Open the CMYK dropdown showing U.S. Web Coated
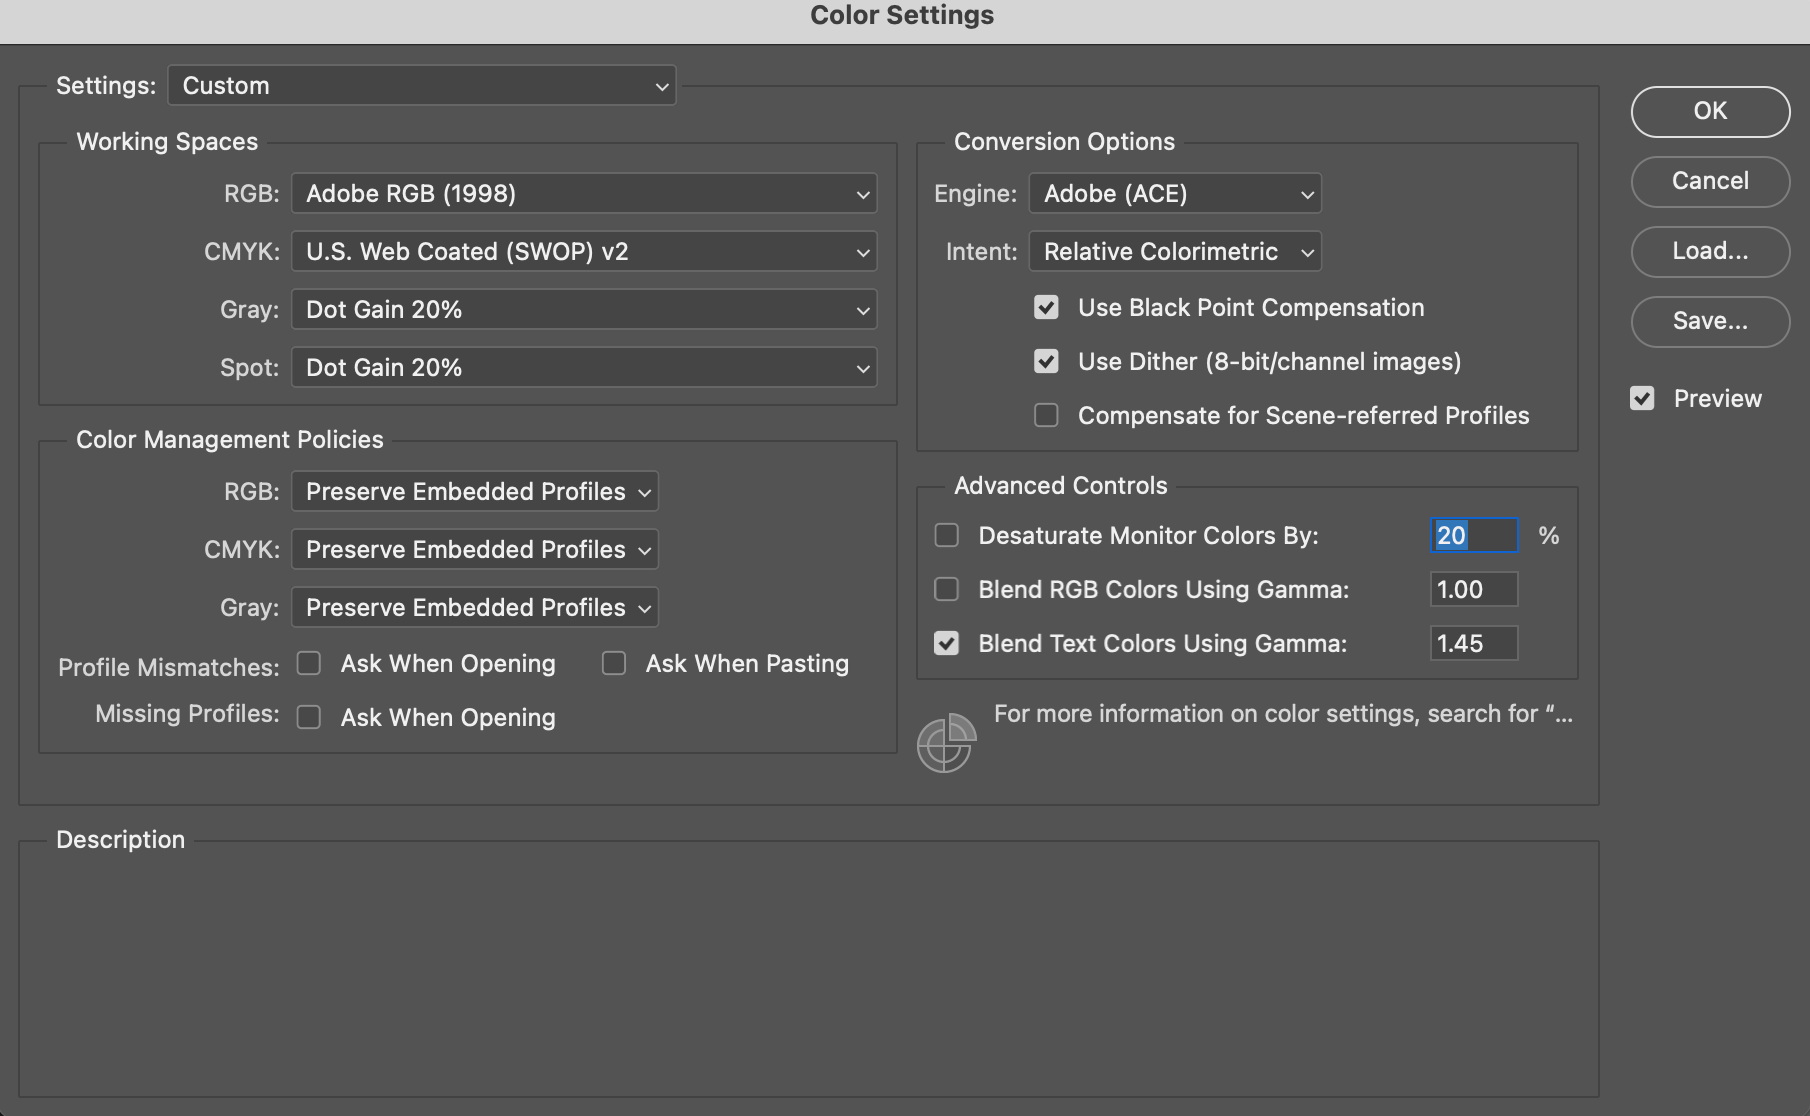 click(583, 251)
